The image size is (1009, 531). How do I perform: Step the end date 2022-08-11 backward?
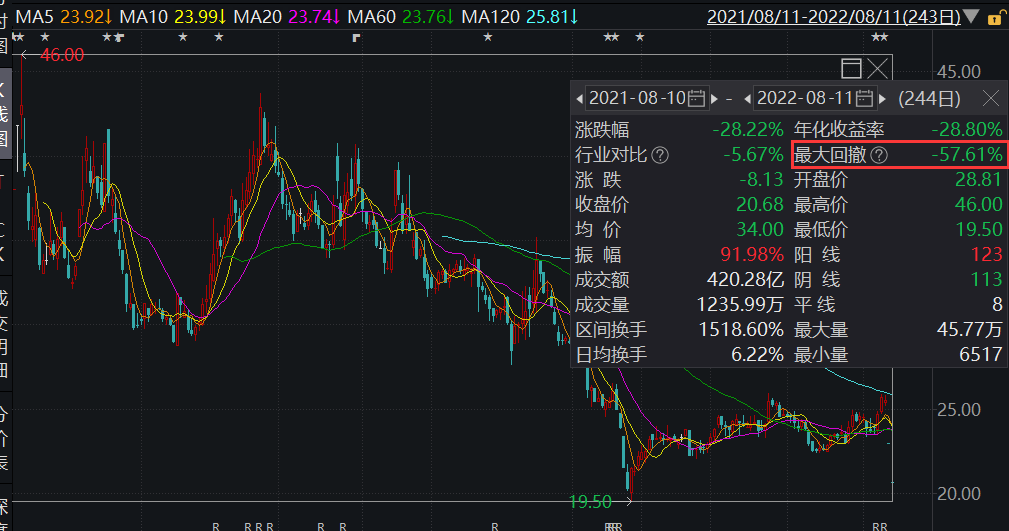(x=747, y=99)
